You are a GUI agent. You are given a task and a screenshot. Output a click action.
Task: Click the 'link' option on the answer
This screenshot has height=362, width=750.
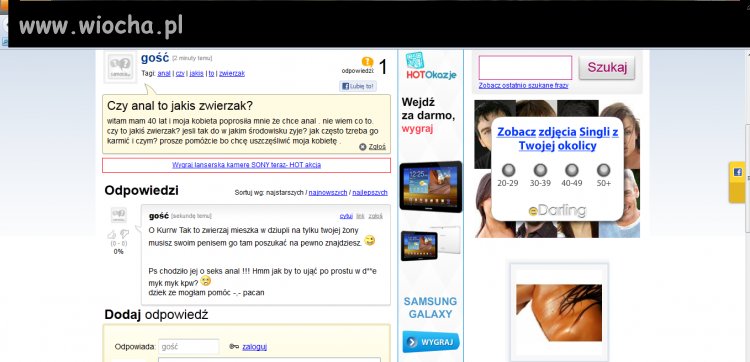pos(360,216)
